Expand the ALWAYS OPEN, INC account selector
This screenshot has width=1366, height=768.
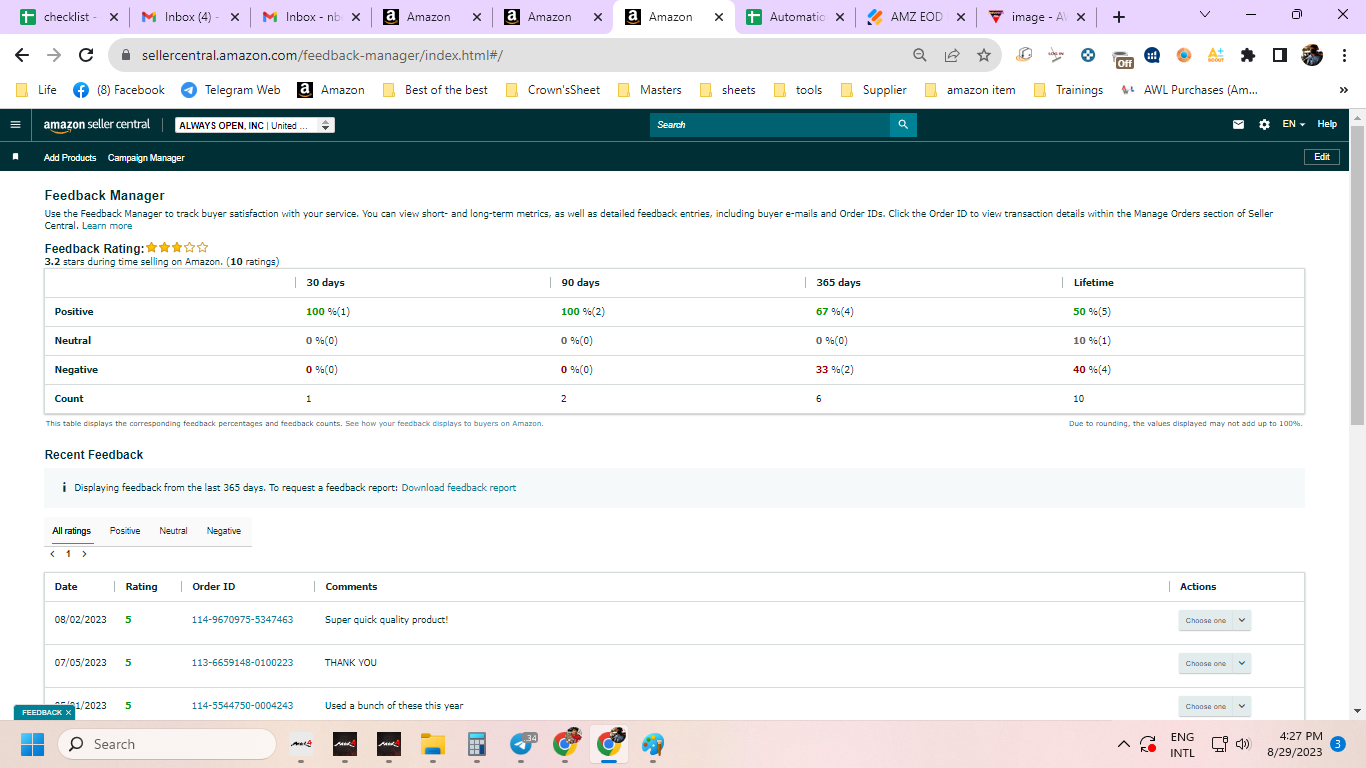(254, 125)
